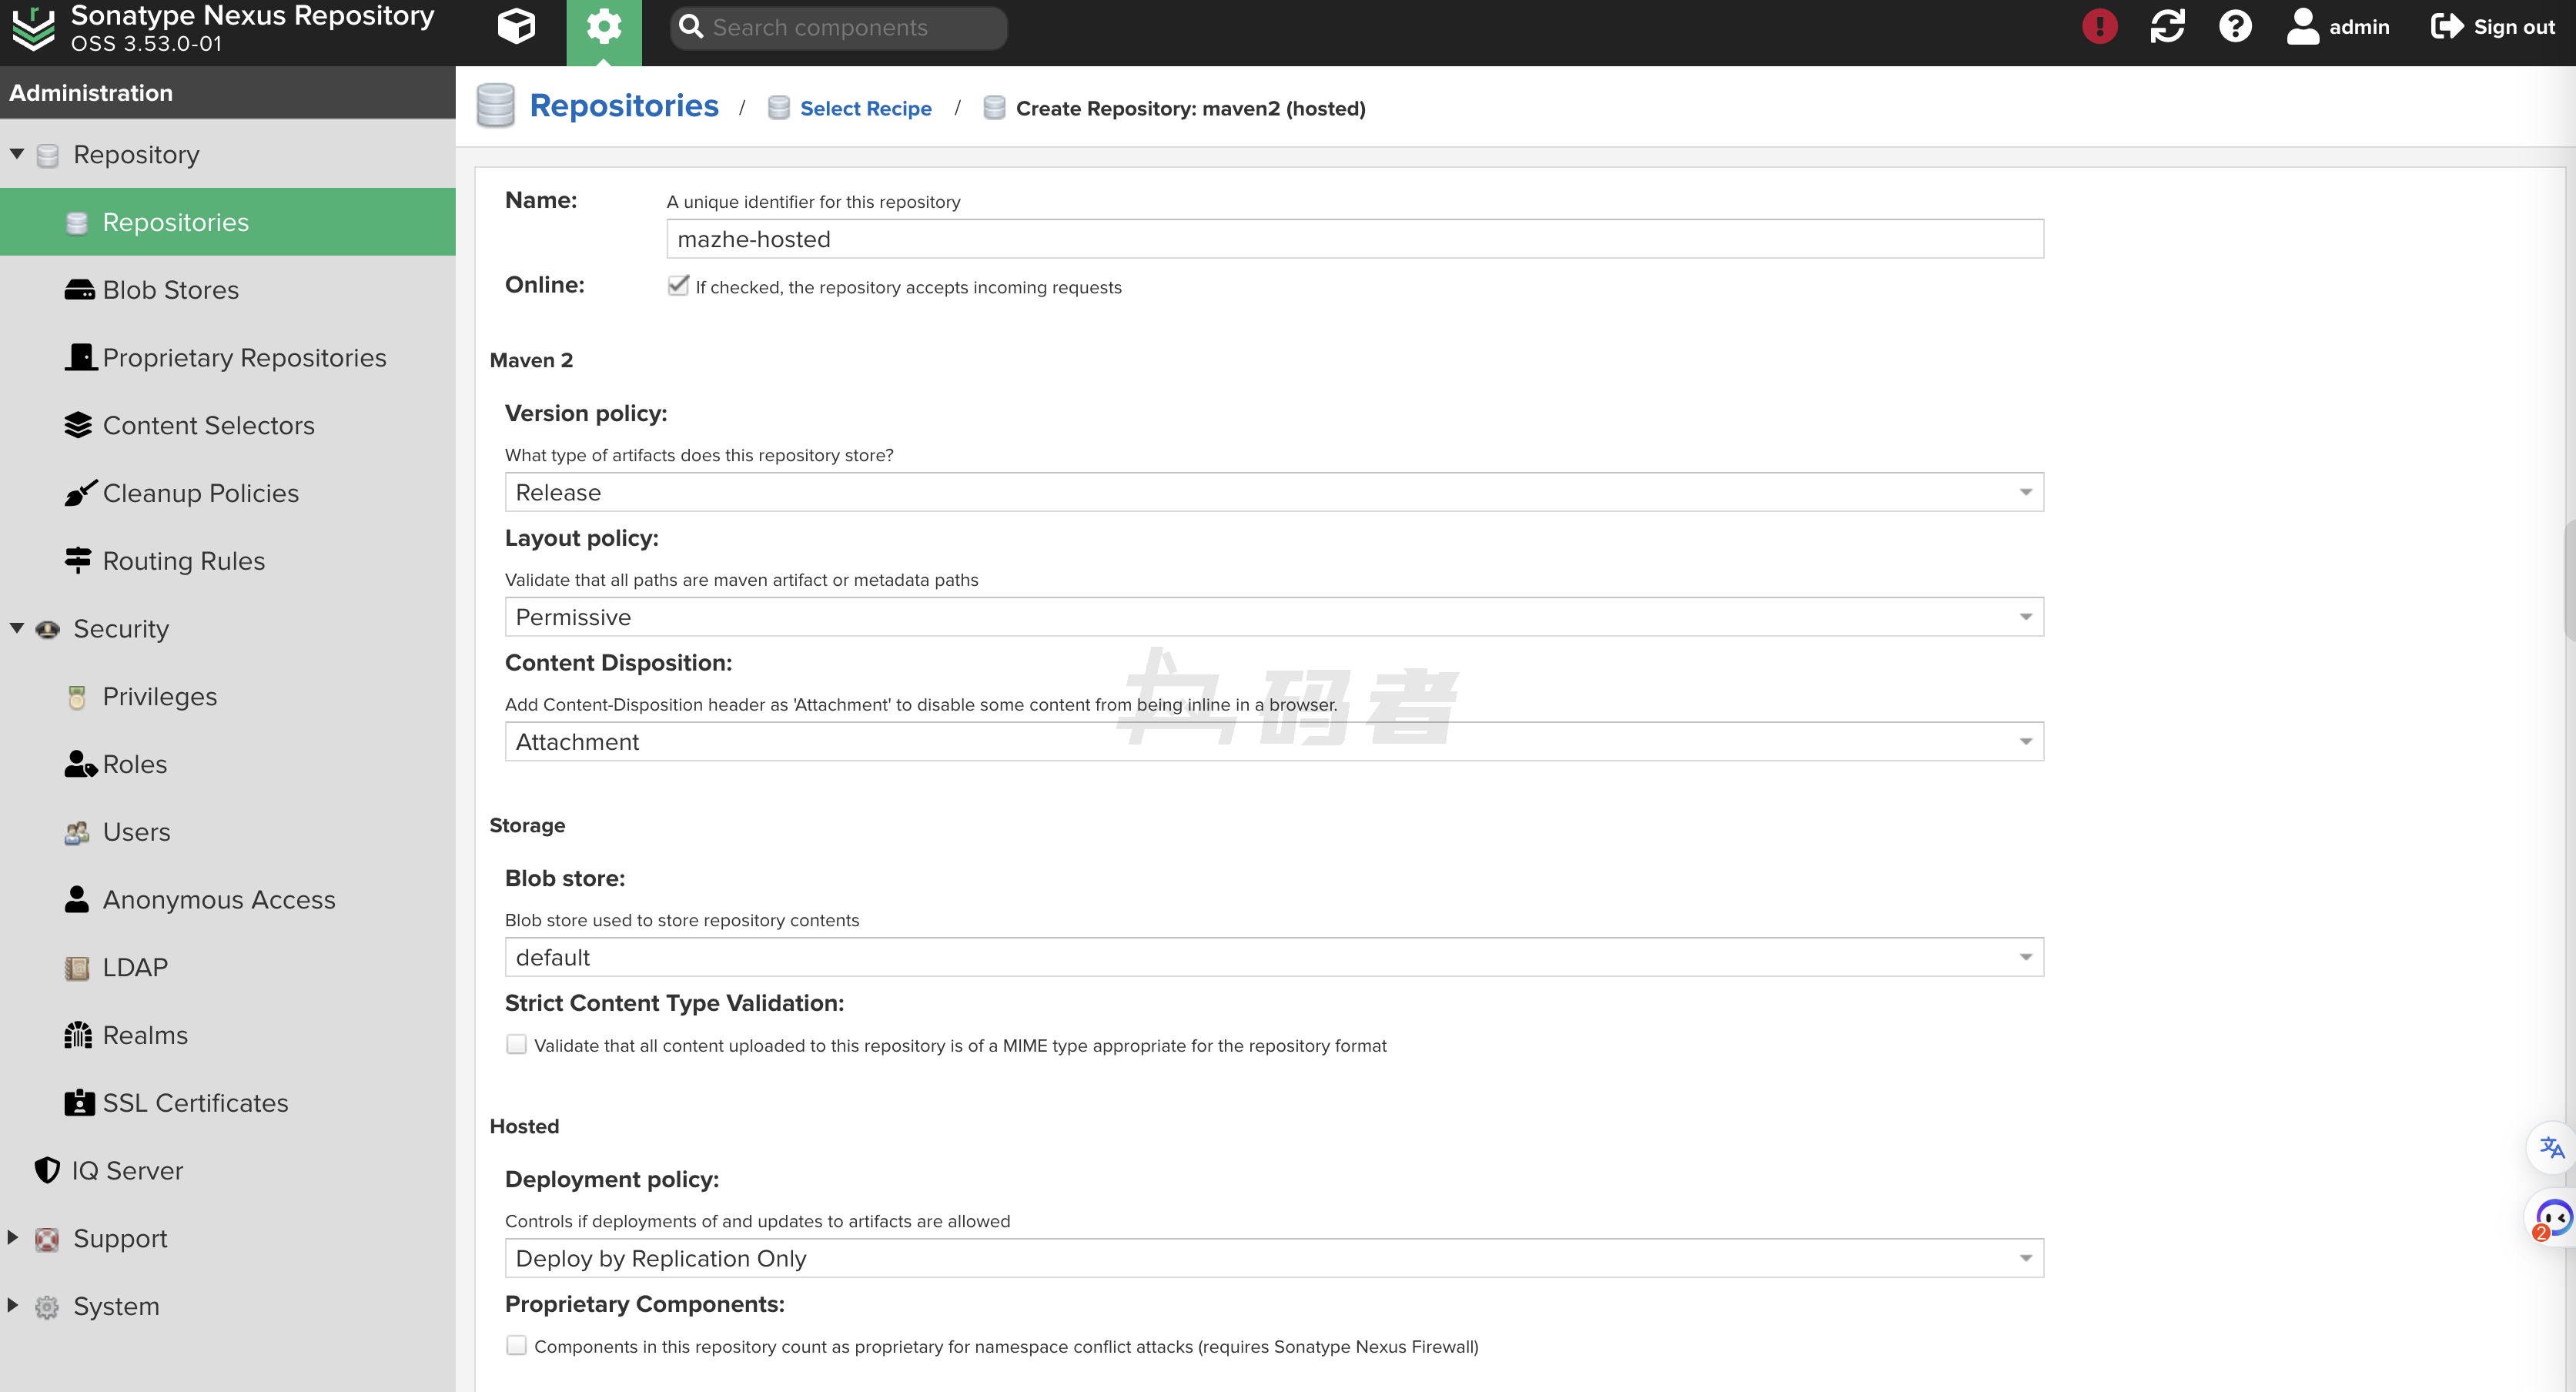
Task: Open the Deployment policy dropdown
Action: pyautogui.click(x=1273, y=1258)
